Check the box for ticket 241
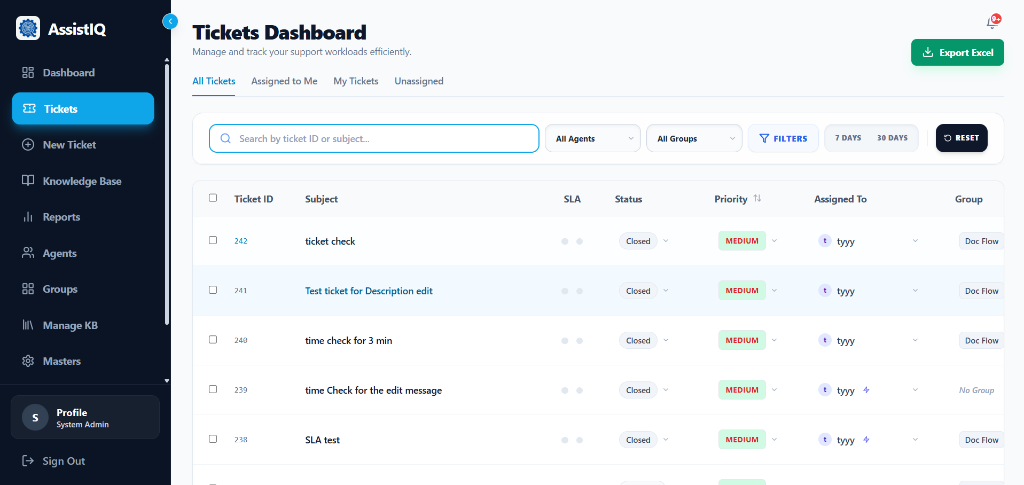 (x=213, y=290)
